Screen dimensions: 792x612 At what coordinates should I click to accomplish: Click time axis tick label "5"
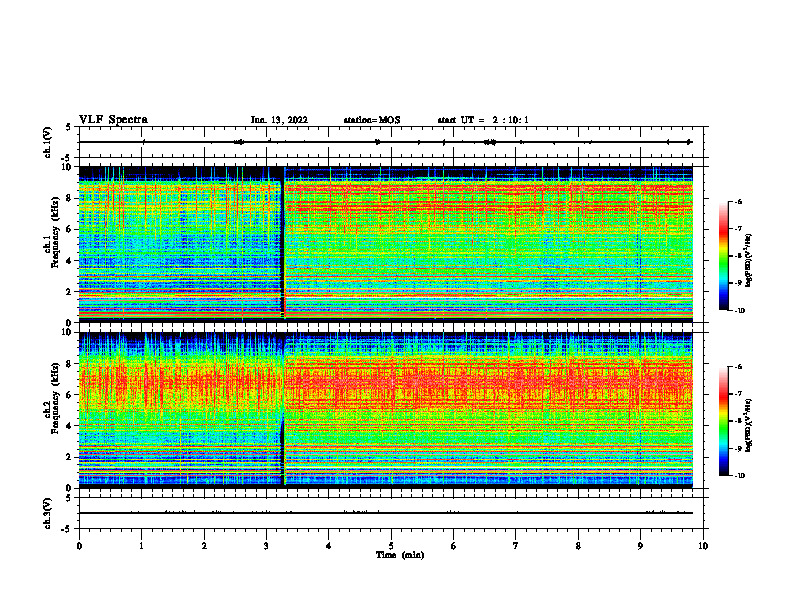391,546
